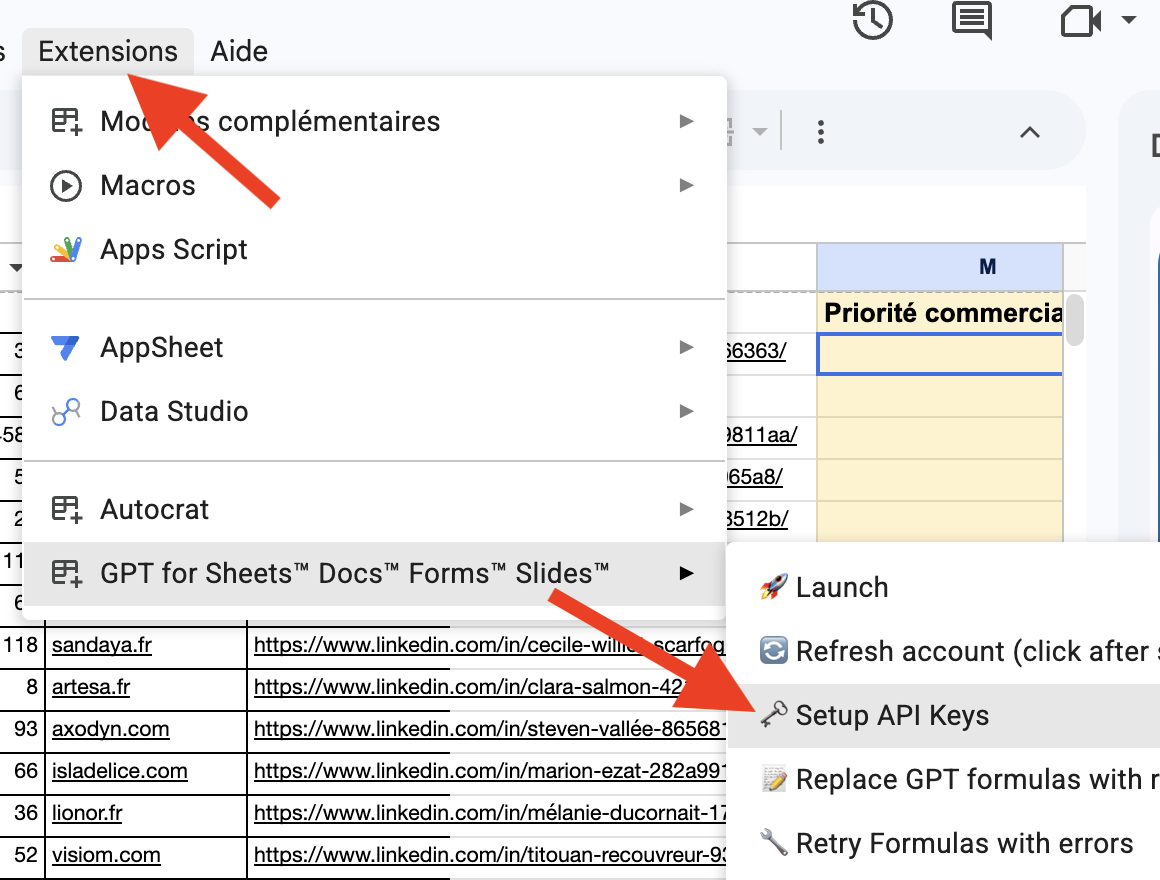Select column M header
The image size is (1160, 880).
tap(940, 266)
